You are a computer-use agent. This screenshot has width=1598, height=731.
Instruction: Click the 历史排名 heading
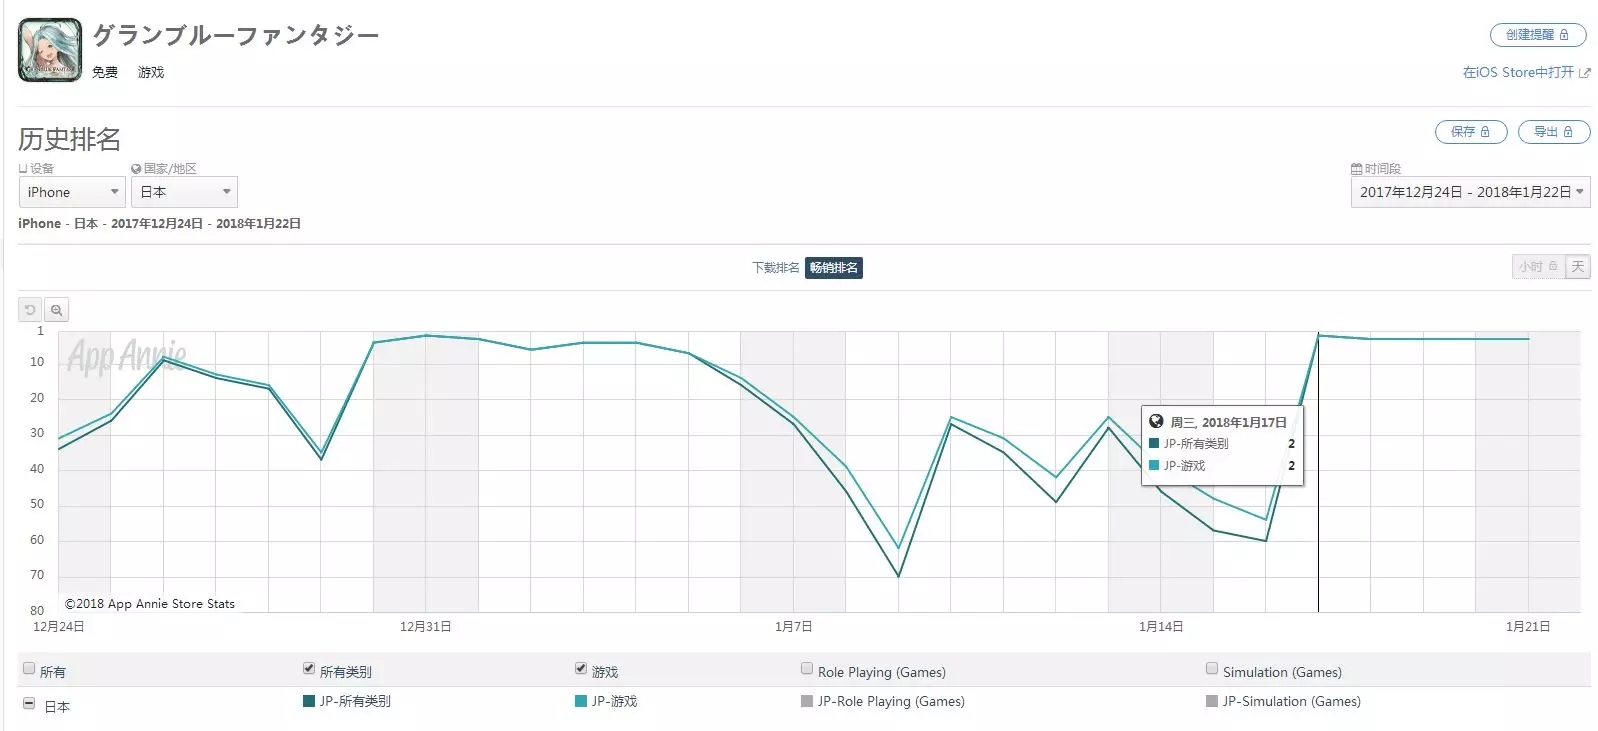[x=70, y=139]
